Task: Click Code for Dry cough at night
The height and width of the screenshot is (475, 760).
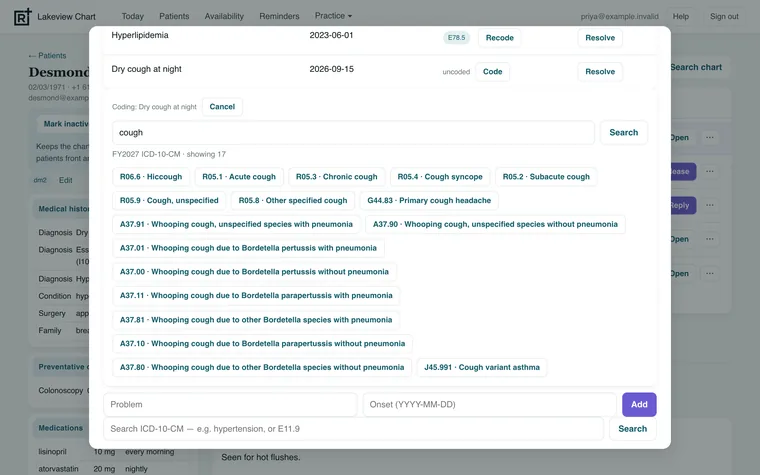Action: pyautogui.click(x=492, y=72)
